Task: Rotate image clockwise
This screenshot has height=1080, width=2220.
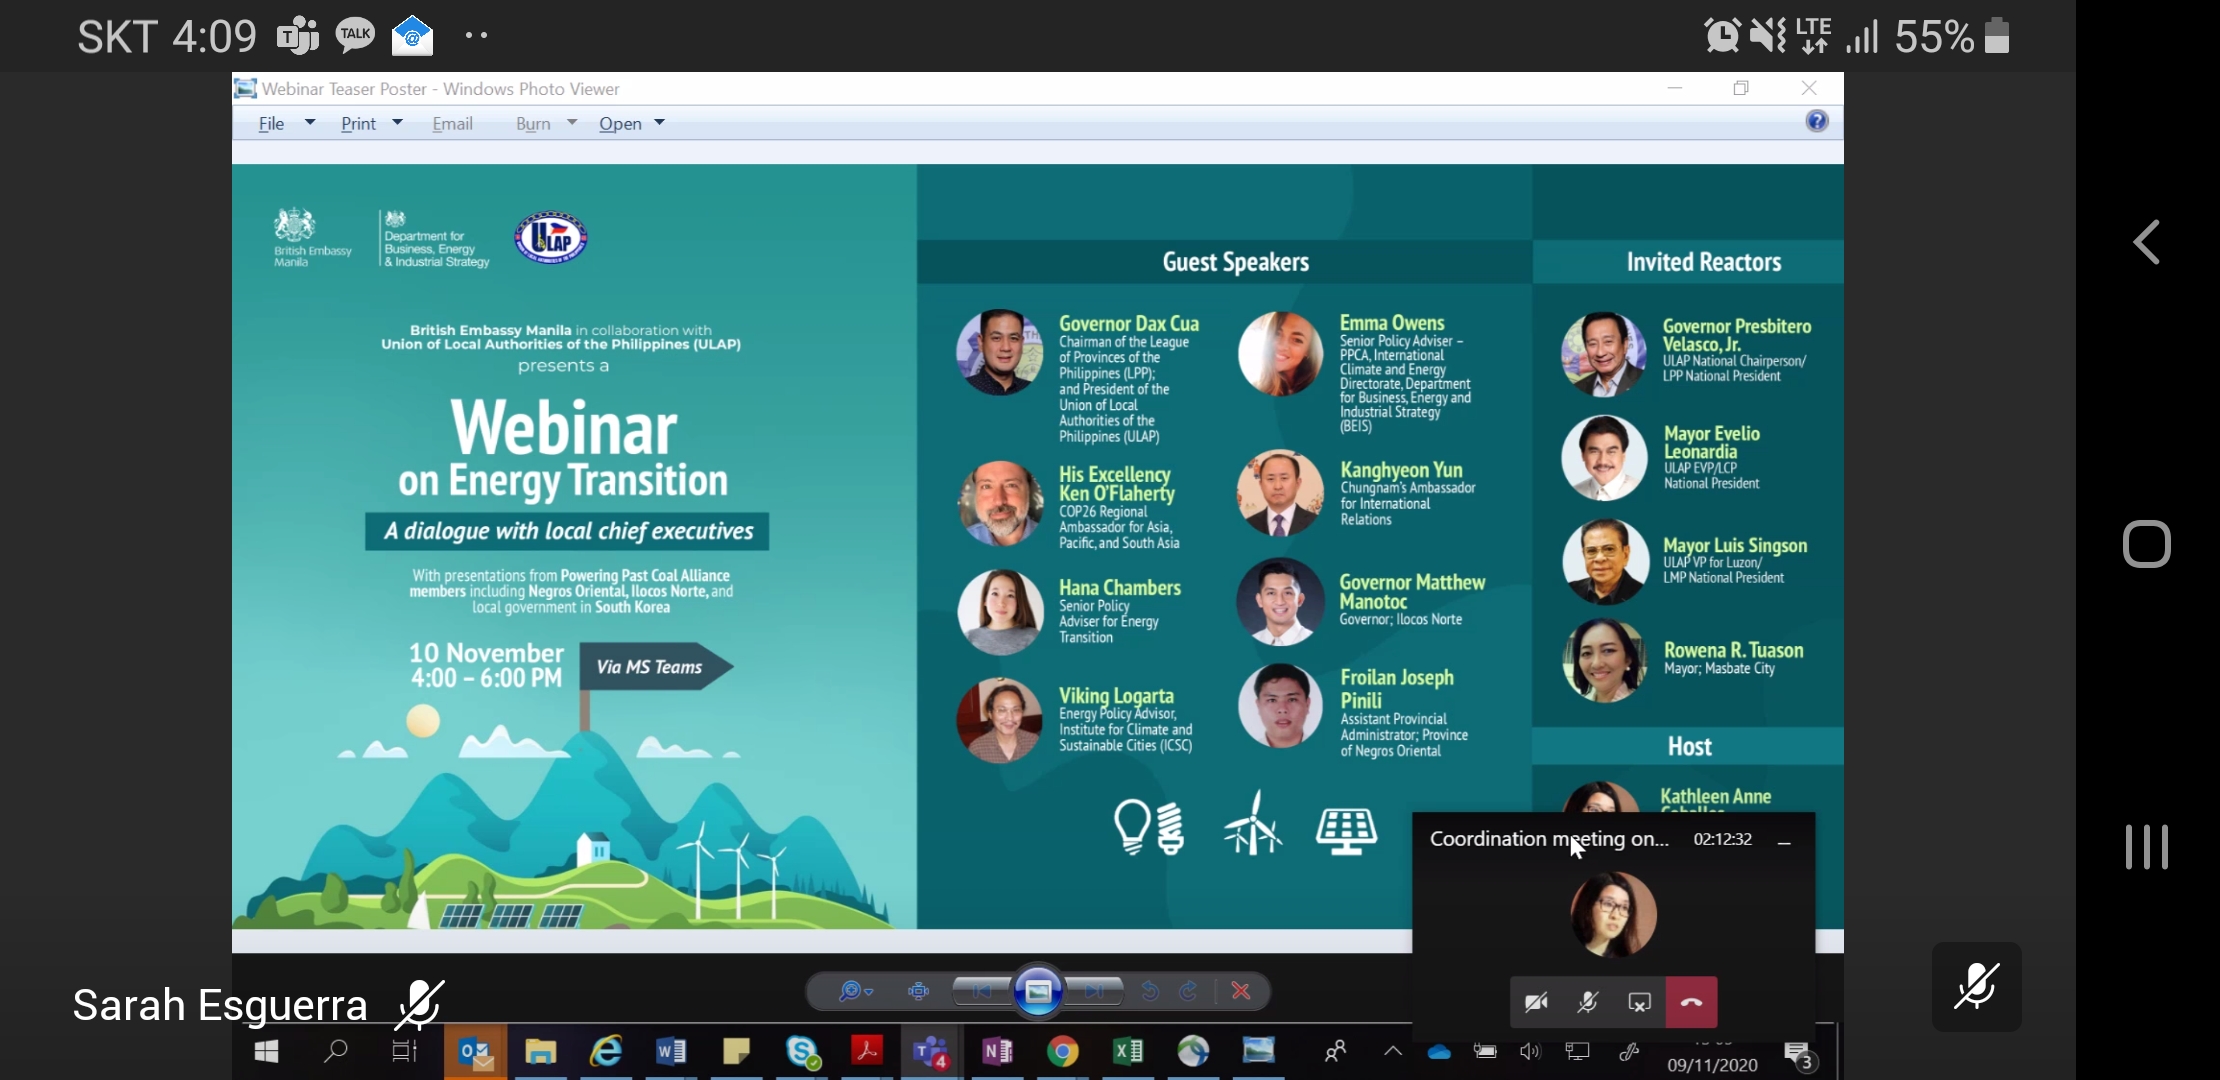Action: (x=1189, y=991)
